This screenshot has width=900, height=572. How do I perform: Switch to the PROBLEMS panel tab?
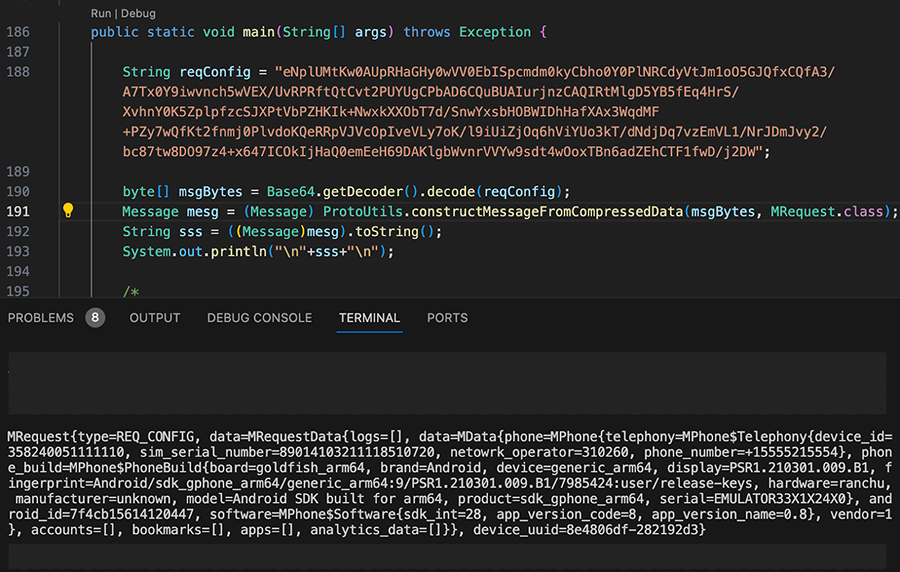41,318
